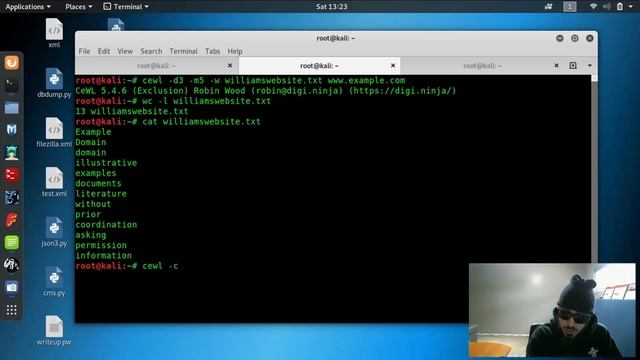The width and height of the screenshot is (640, 360).
Task: Switch to the third root@kali tab
Action: [x=482, y=66]
